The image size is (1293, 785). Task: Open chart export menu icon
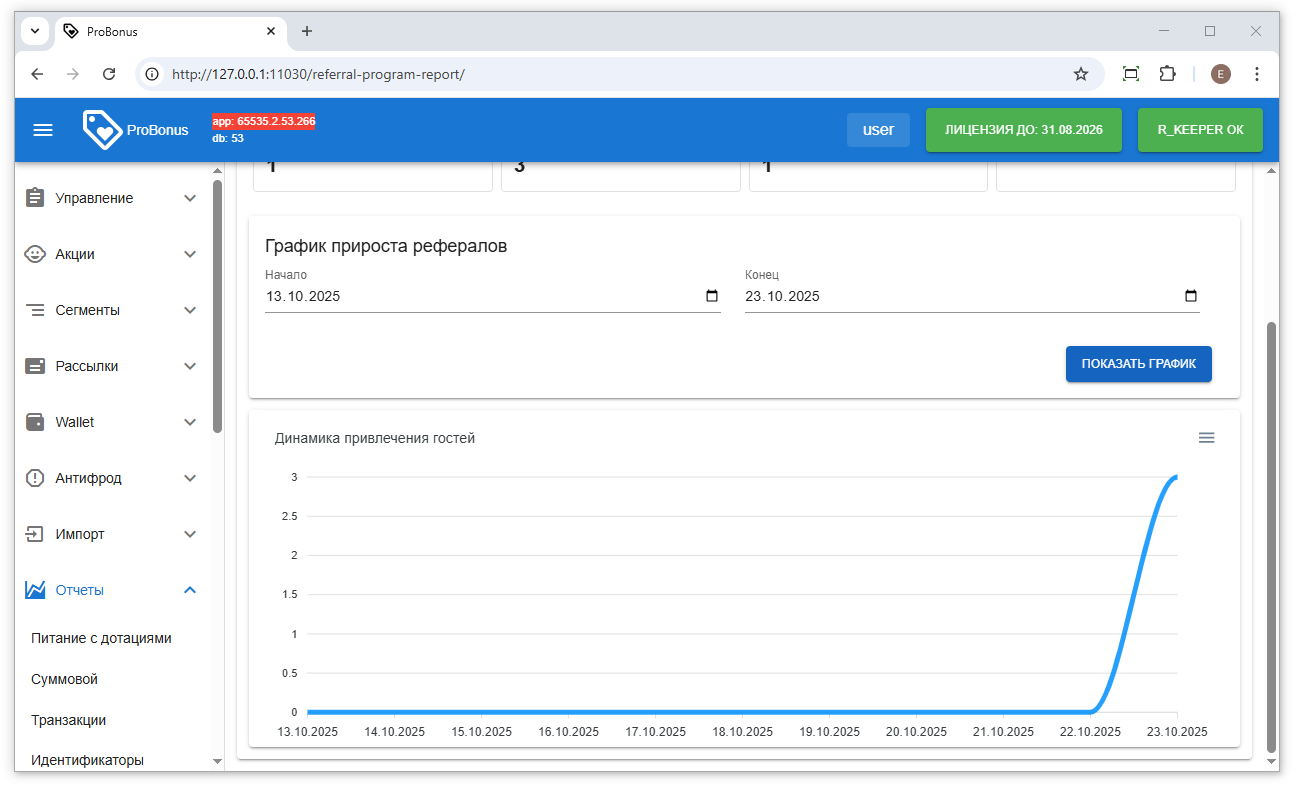[1206, 438]
